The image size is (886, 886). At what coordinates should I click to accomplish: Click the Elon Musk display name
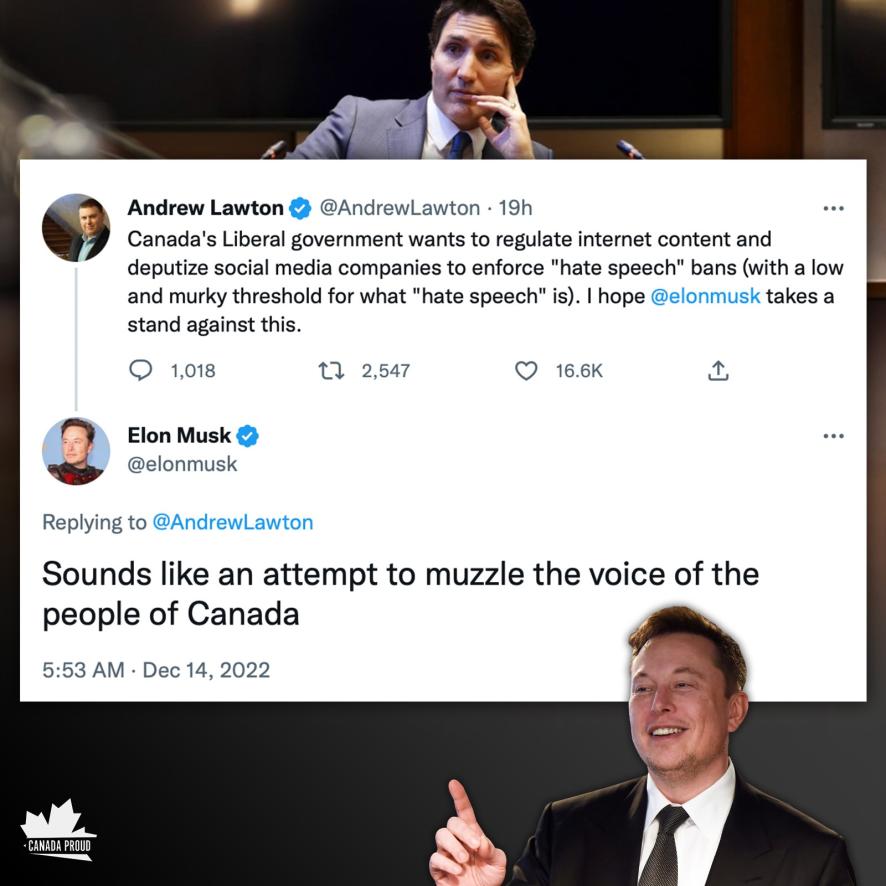pos(179,436)
